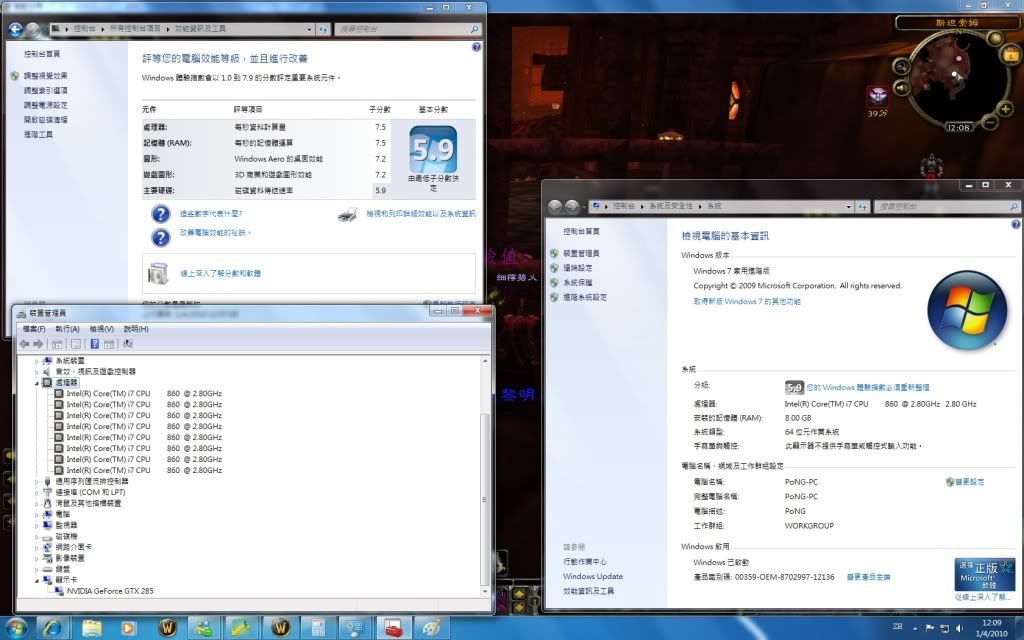The height and width of the screenshot is (640, 1024).
Task: Click the 5.9 rating badge in System window
Action: coord(795,387)
